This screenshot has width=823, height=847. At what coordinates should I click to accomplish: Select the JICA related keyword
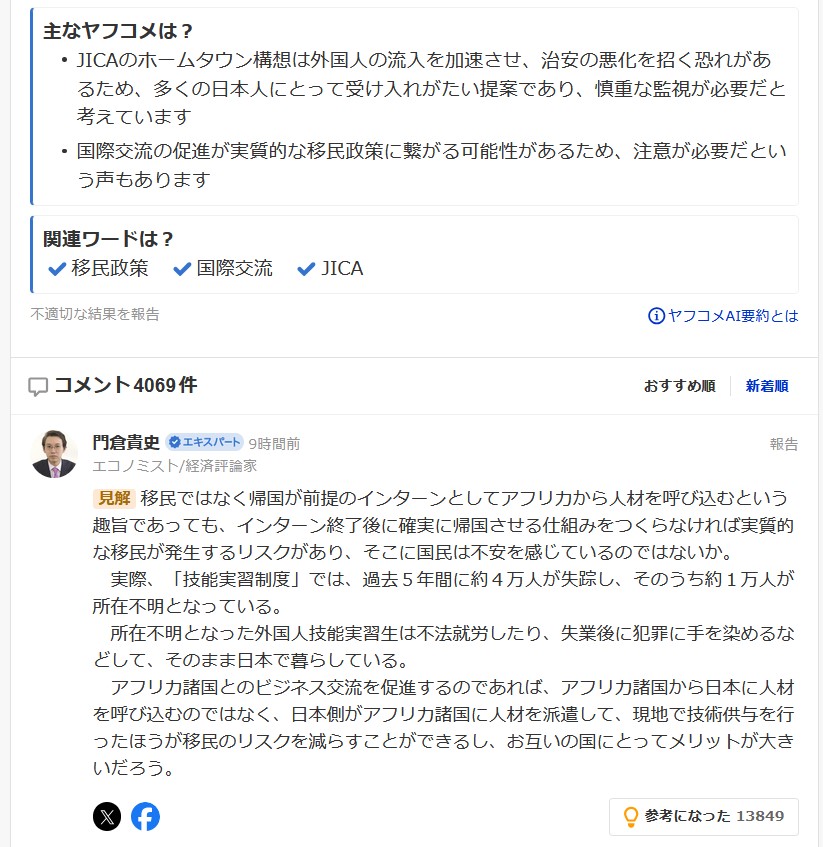tap(331, 268)
